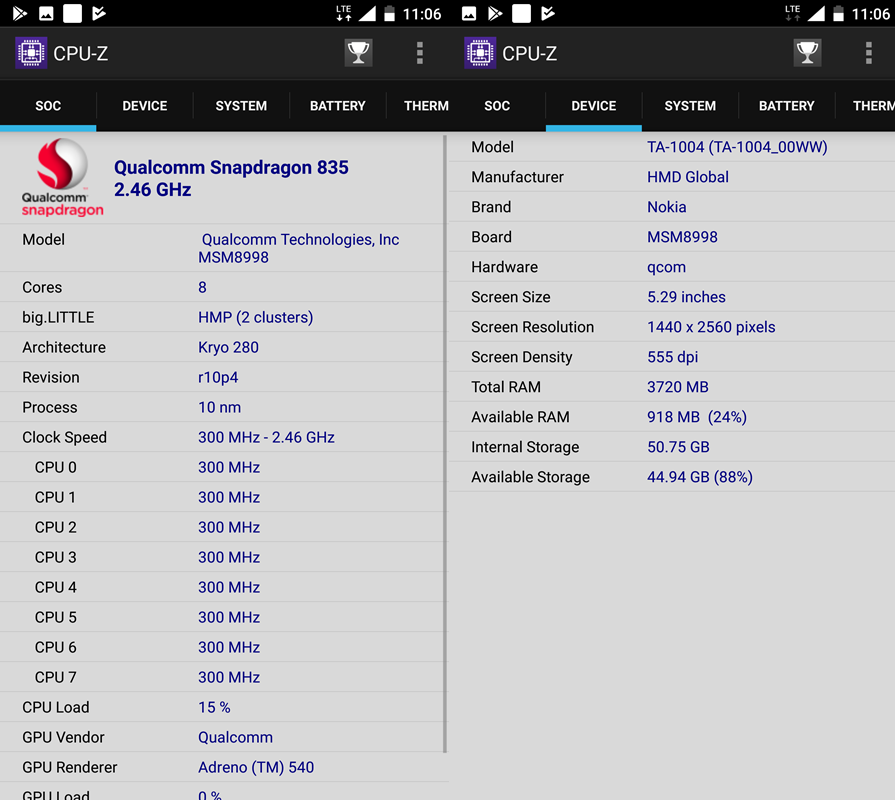The width and height of the screenshot is (895, 800).
Task: Tap the Available Storage 44.94 GB (88%) value
Action: tap(700, 477)
